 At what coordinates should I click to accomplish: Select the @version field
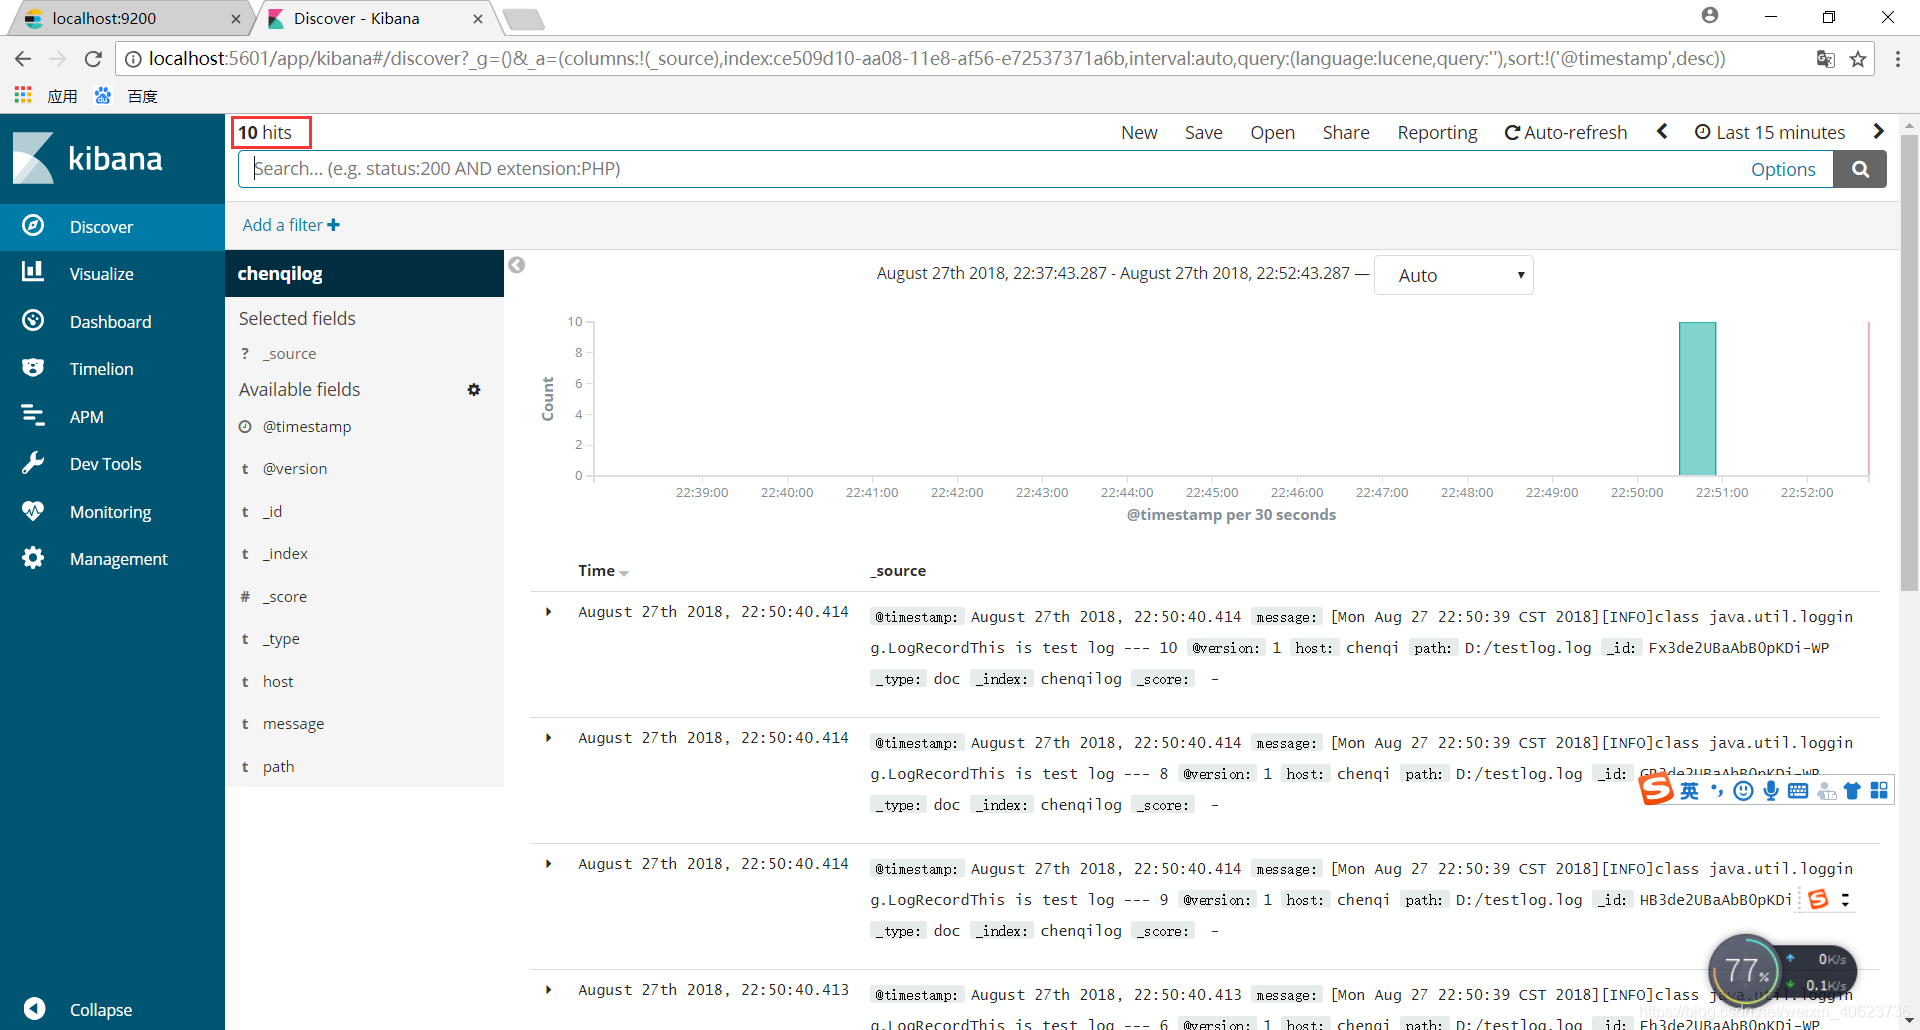295,468
